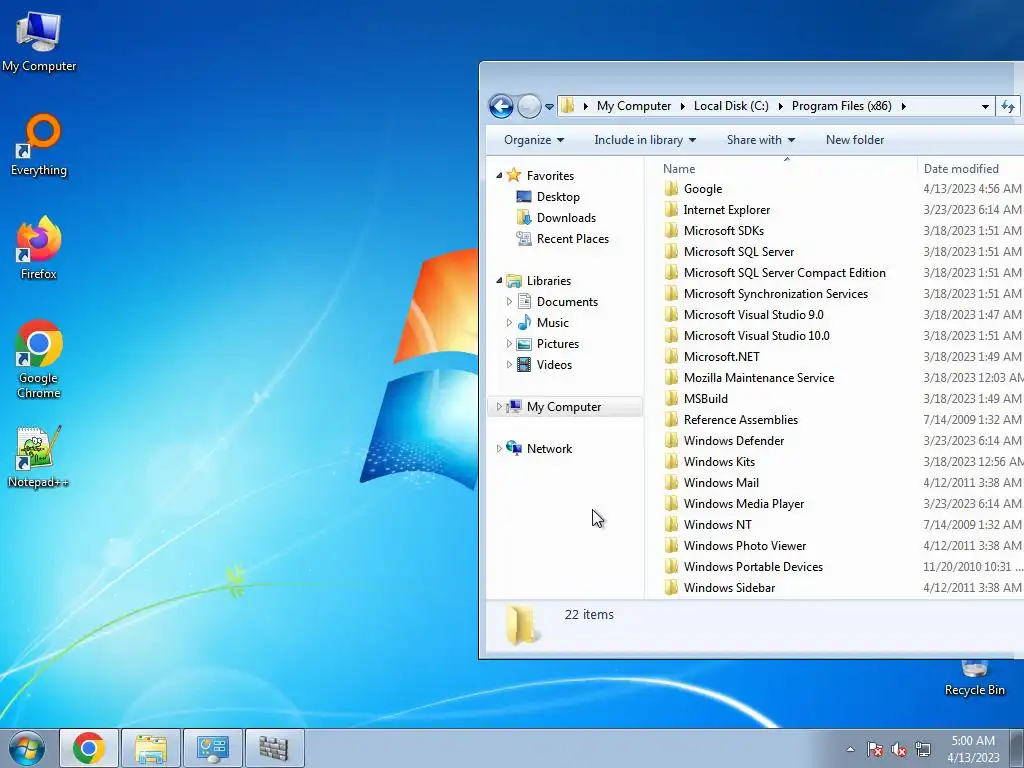Open the Share with menu
The height and width of the screenshot is (768, 1024).
(x=761, y=140)
